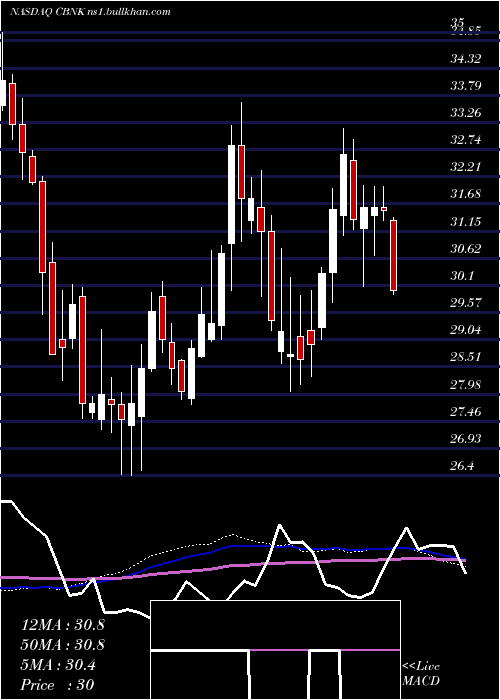Select the 31.15 price axis label
The image size is (500, 700).
pos(466,221)
